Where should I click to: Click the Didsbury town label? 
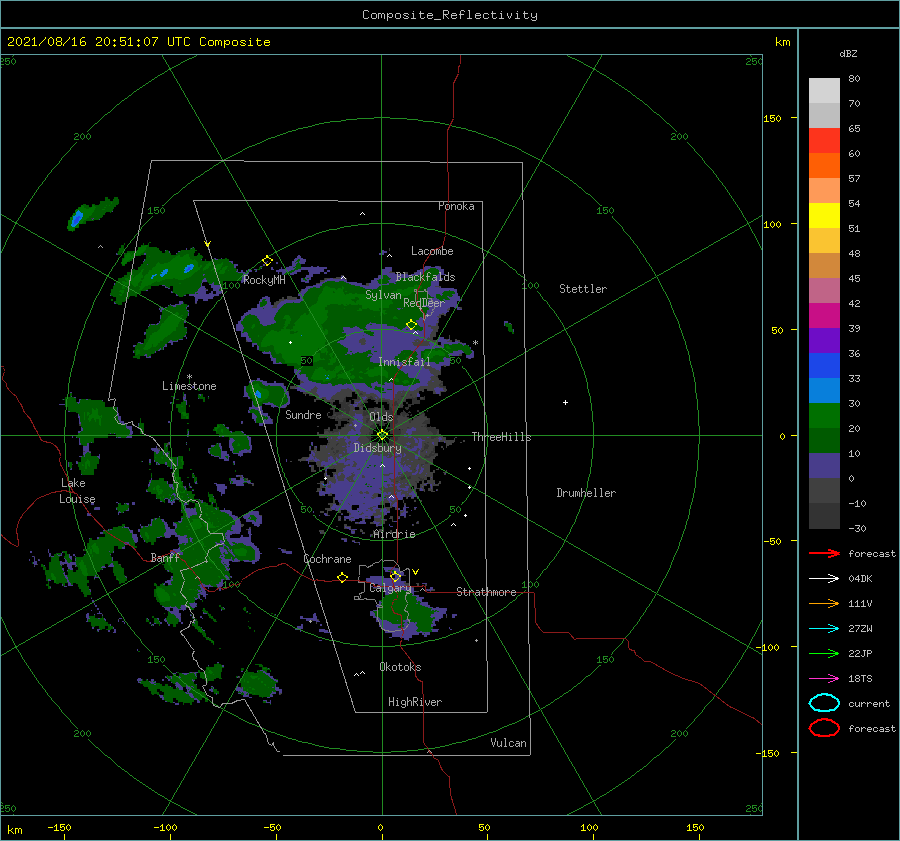coord(378,448)
